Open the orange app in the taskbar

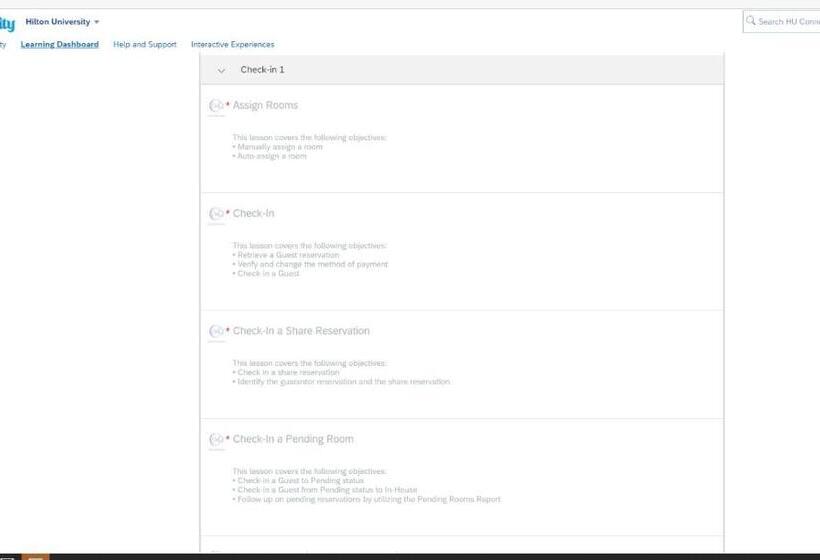coord(36,556)
